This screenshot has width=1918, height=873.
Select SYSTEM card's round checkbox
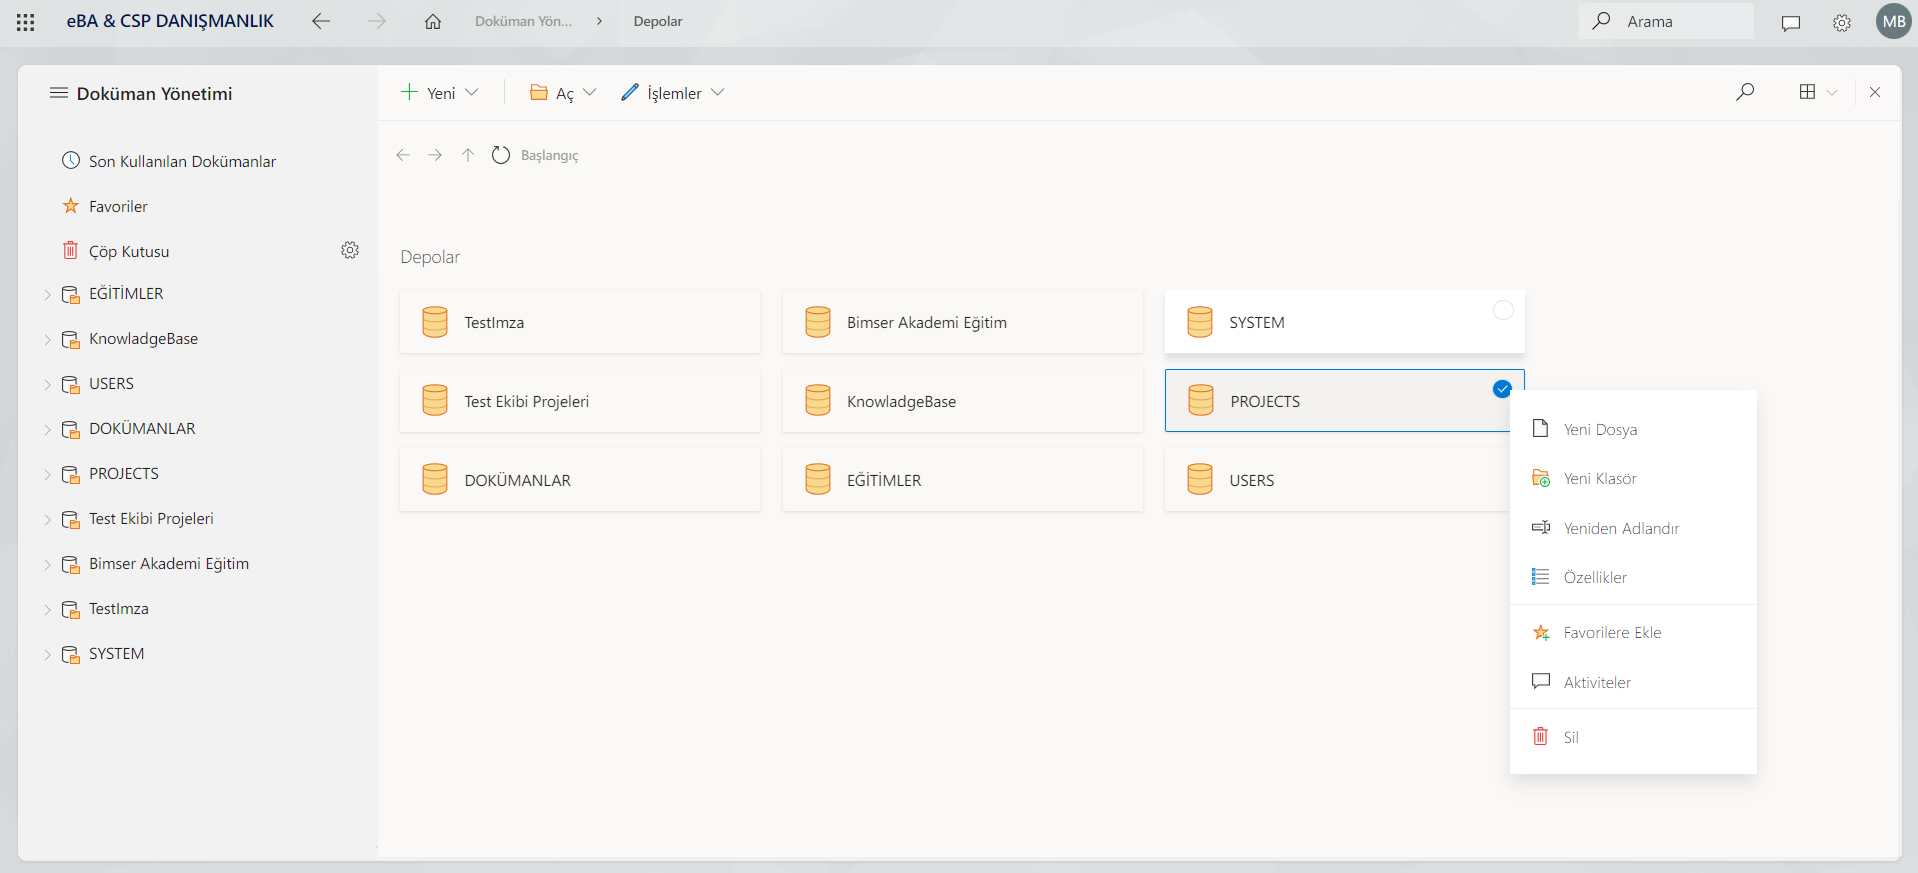(x=1503, y=310)
